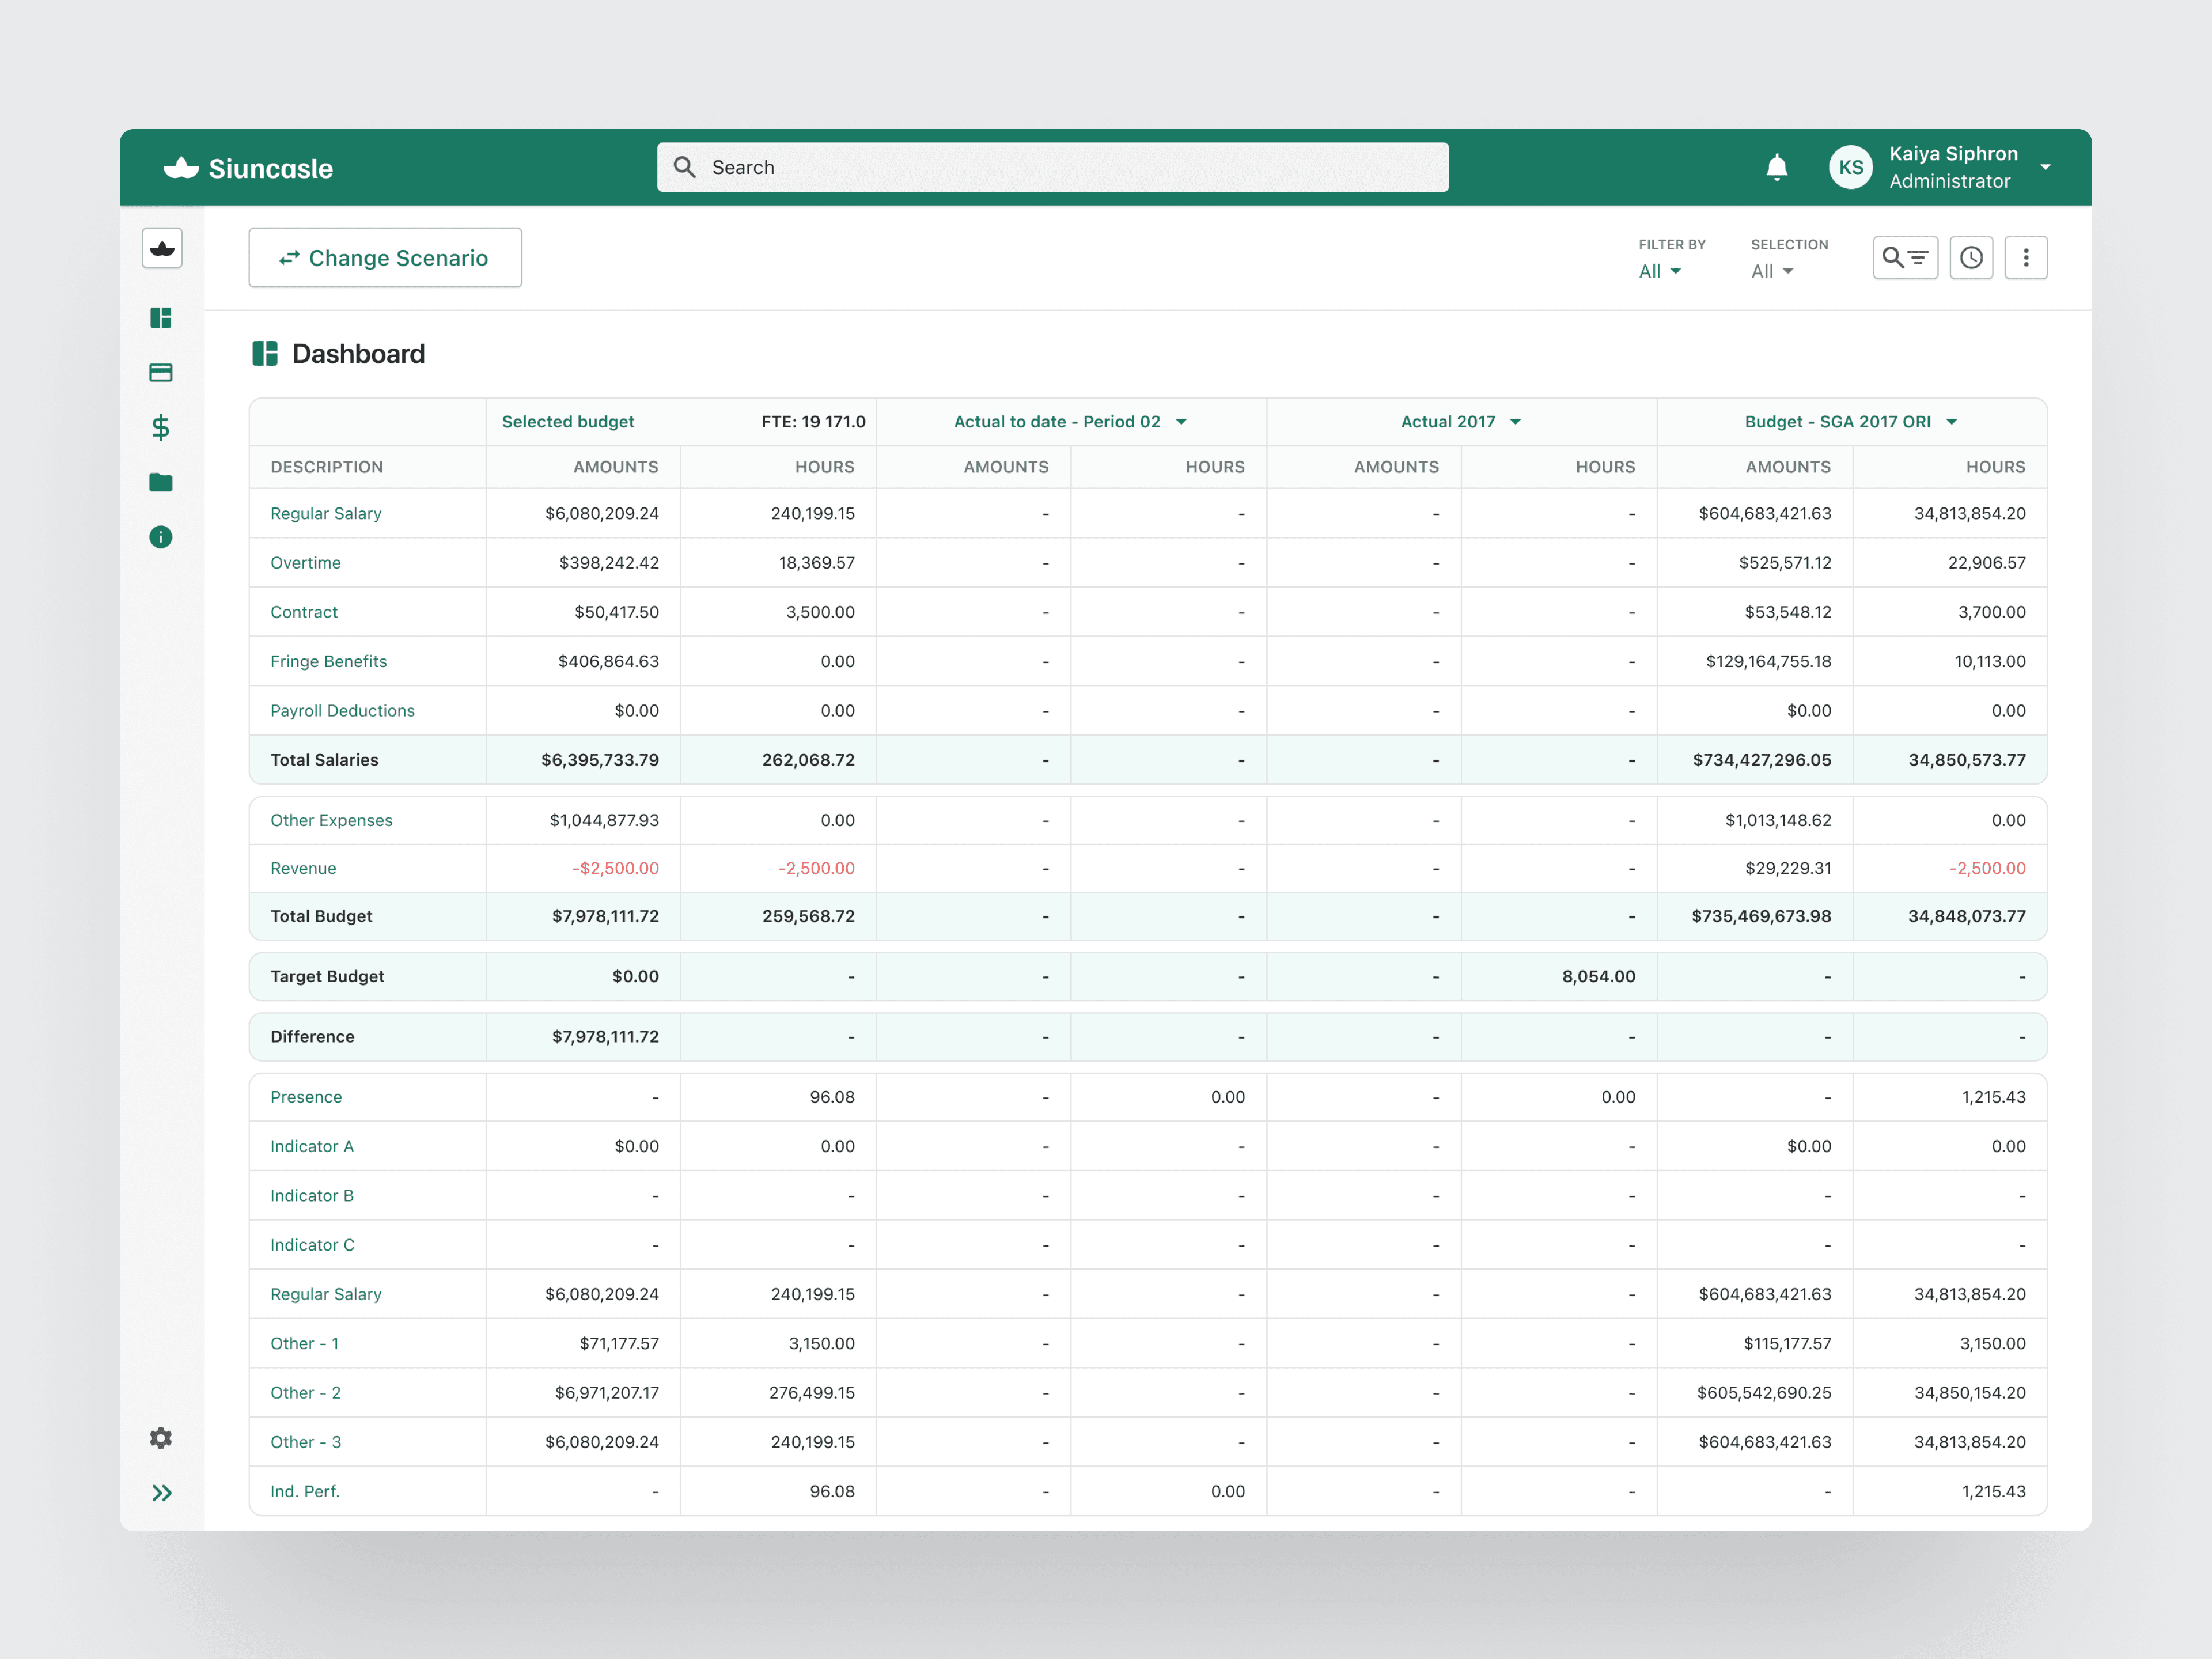
Task: Open the three-dot overflow menu
Action: 2026,257
